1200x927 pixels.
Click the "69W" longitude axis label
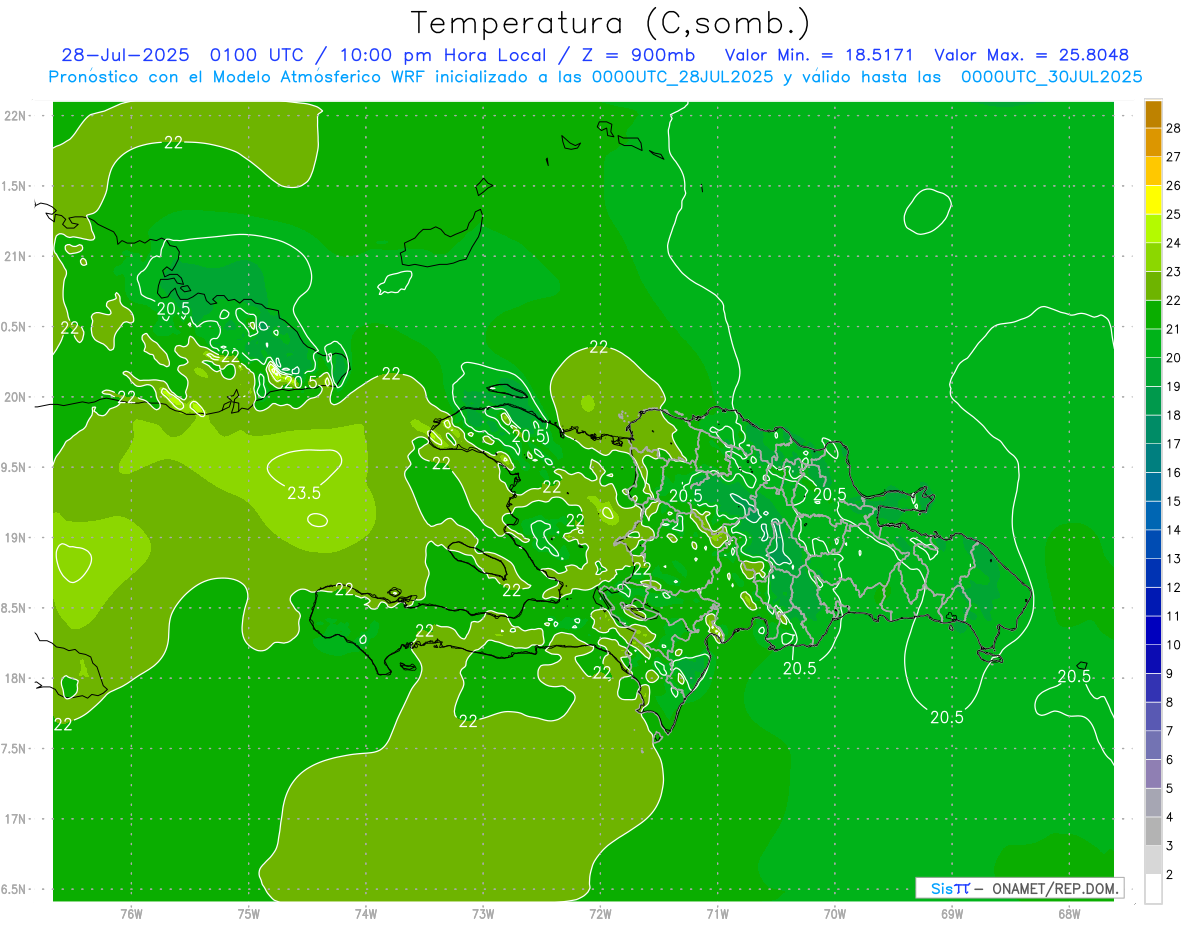tap(951, 914)
